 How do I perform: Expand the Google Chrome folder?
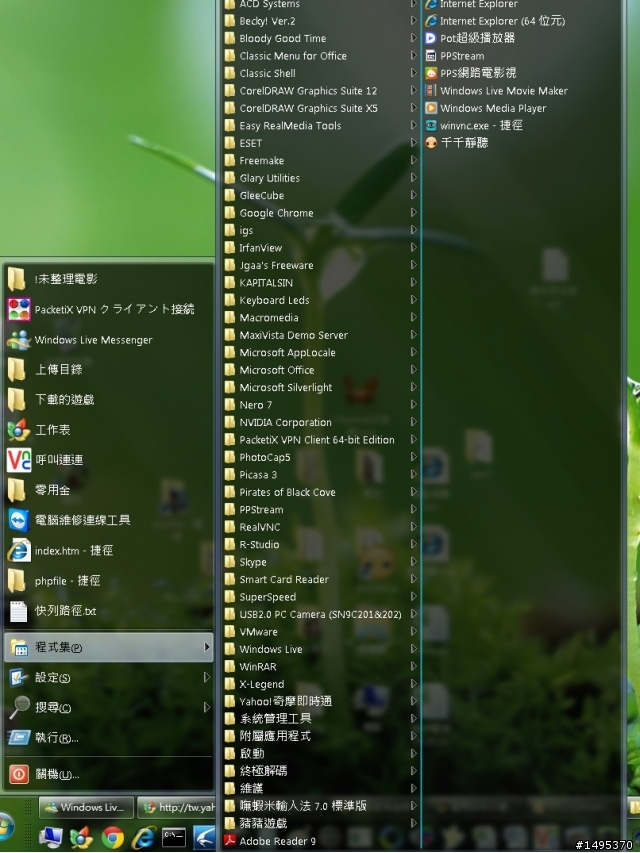coord(321,213)
